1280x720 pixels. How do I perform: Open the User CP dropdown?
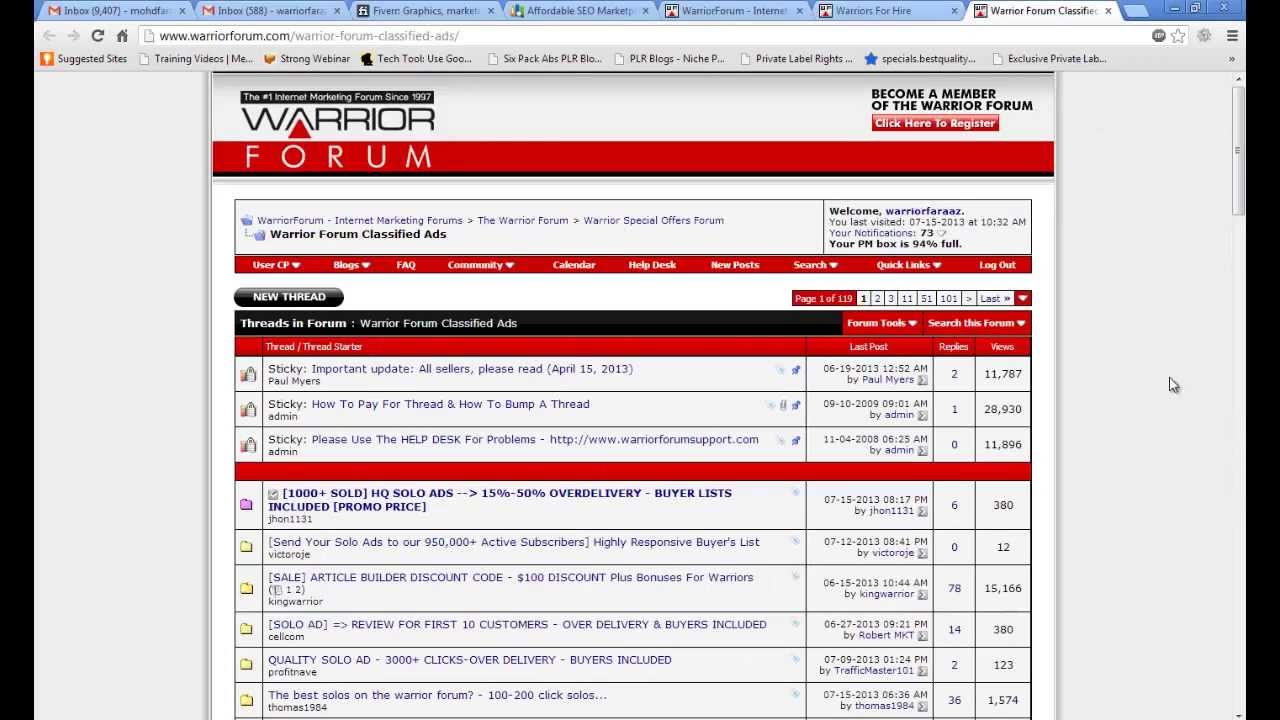point(276,265)
